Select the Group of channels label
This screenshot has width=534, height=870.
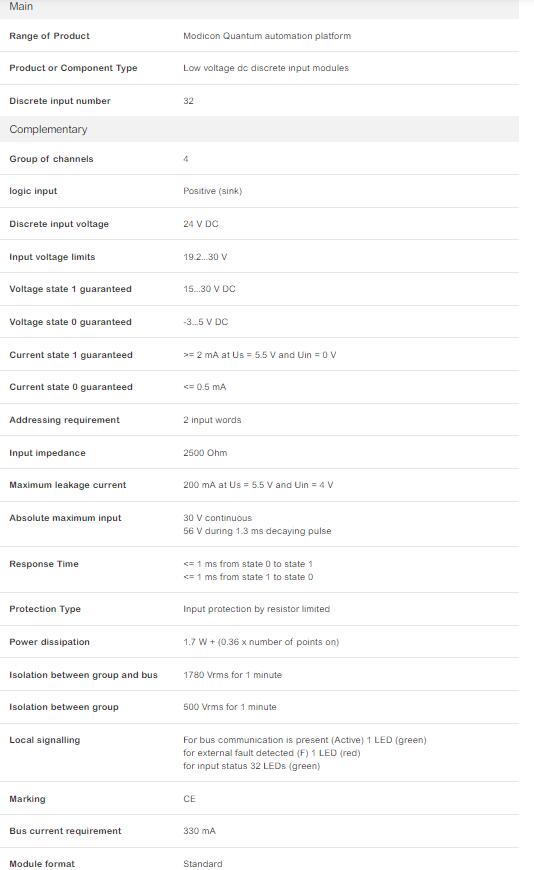52,159
